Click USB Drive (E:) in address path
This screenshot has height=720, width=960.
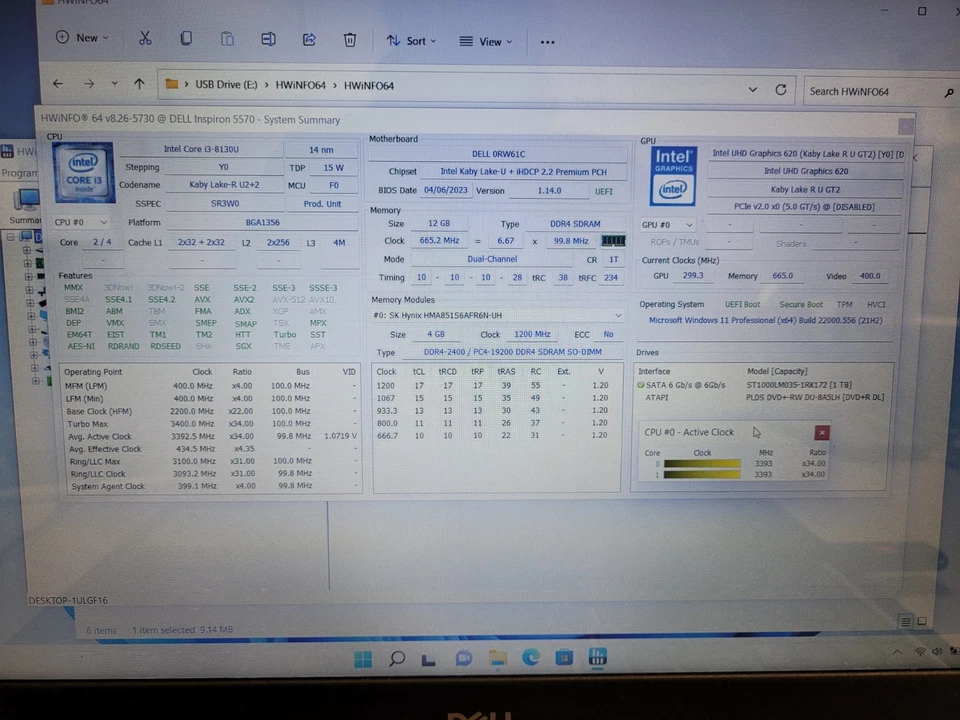226,84
